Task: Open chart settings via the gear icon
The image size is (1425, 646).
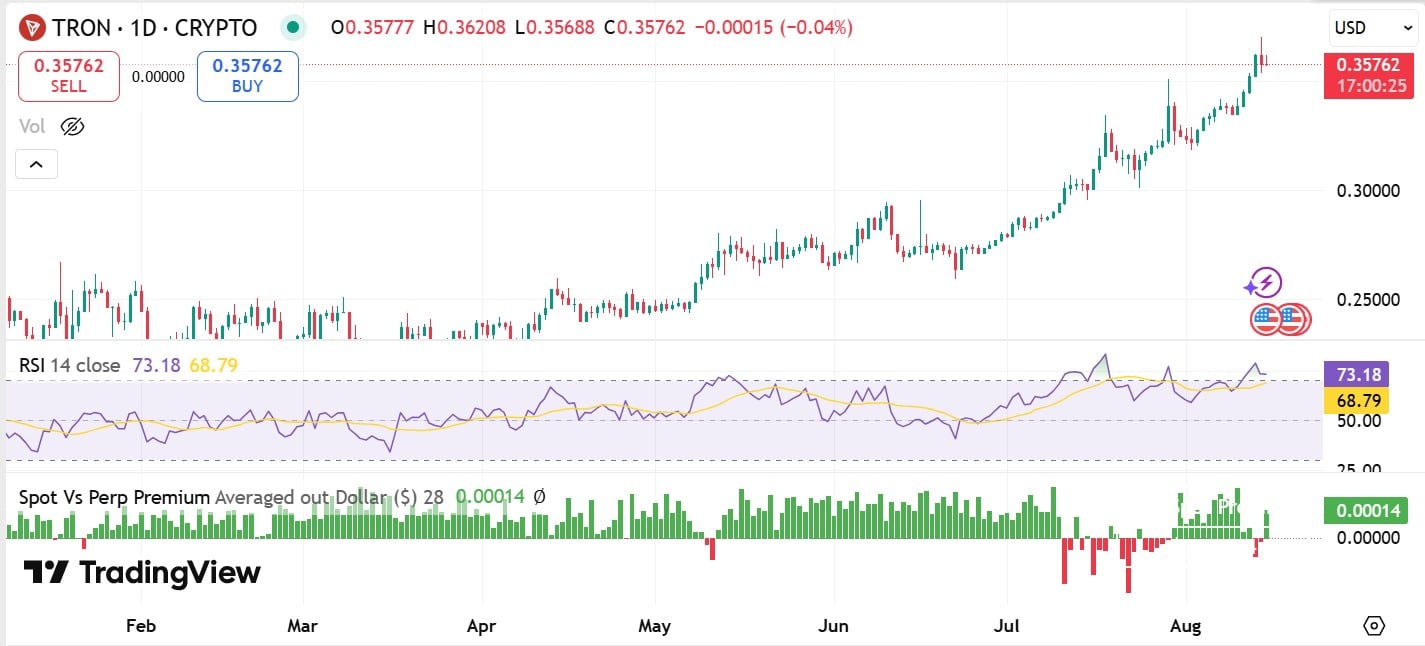Action: click(x=1374, y=626)
